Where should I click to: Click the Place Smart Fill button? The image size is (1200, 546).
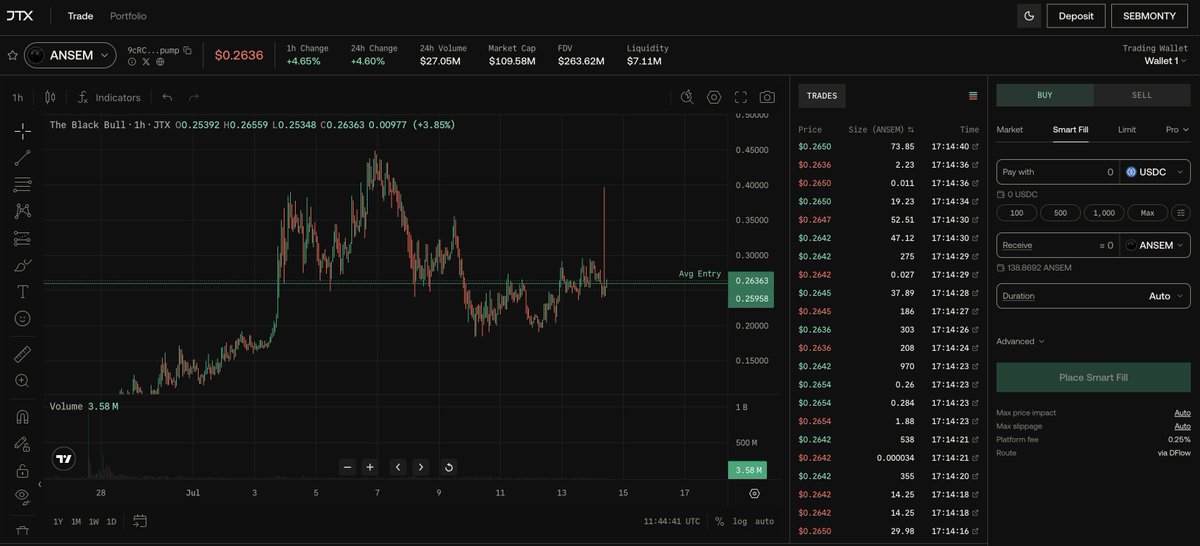[1093, 377]
